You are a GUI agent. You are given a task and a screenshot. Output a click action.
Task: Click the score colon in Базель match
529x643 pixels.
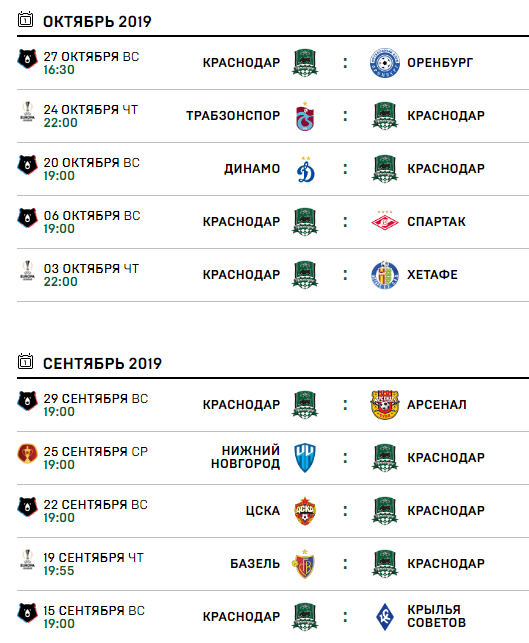pyautogui.click(x=345, y=564)
